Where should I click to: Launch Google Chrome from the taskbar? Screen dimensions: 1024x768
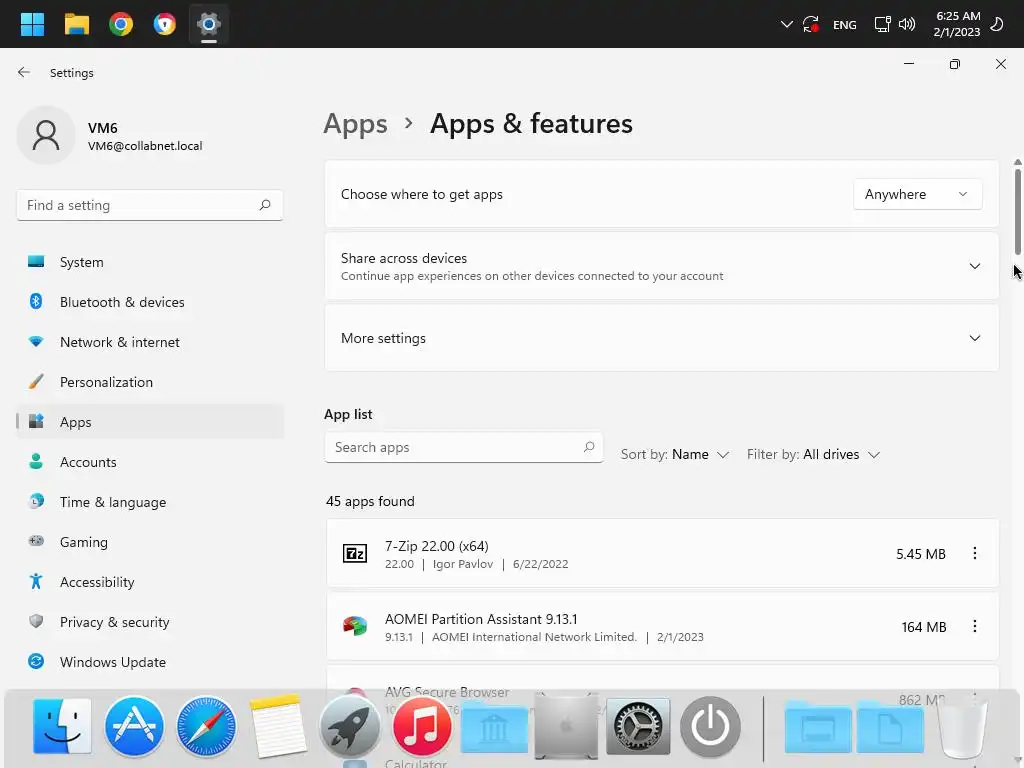121,24
